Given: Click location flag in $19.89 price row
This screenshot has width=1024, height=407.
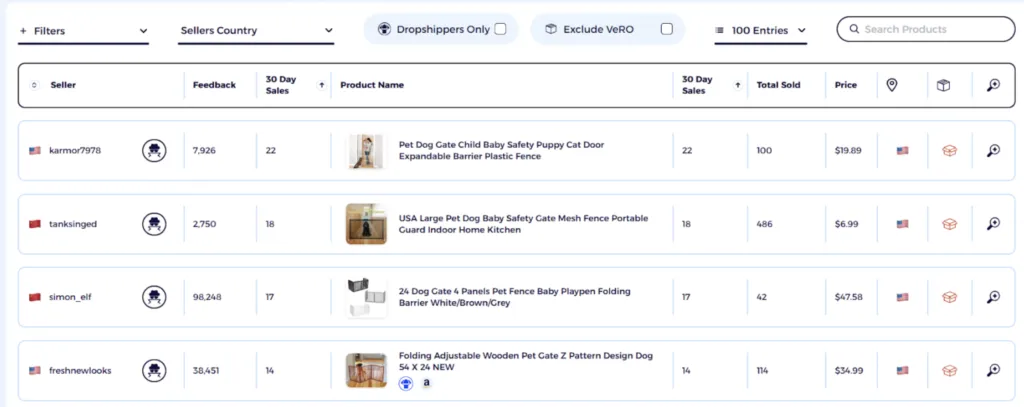Looking at the screenshot, I should [x=903, y=151].
